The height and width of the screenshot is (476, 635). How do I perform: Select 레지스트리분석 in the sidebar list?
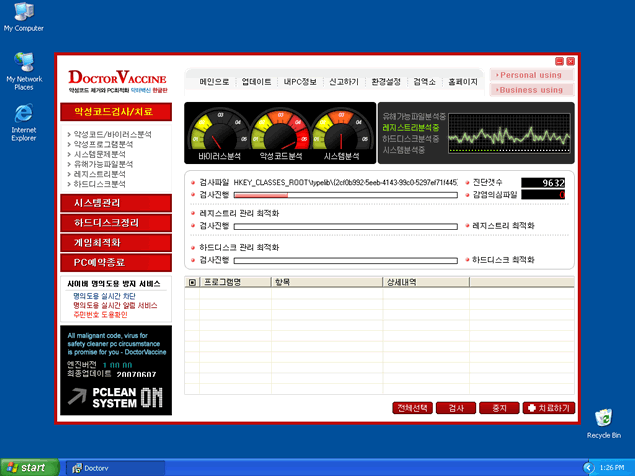100,174
